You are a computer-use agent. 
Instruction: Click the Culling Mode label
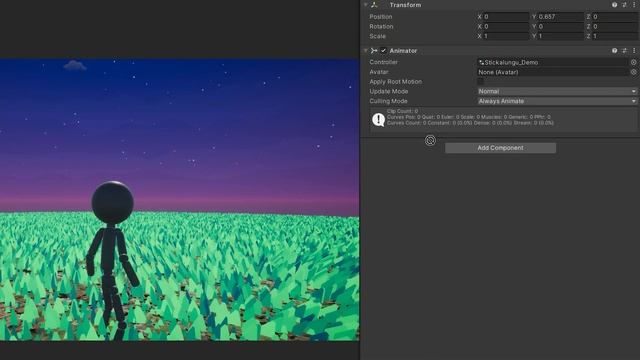click(388, 101)
